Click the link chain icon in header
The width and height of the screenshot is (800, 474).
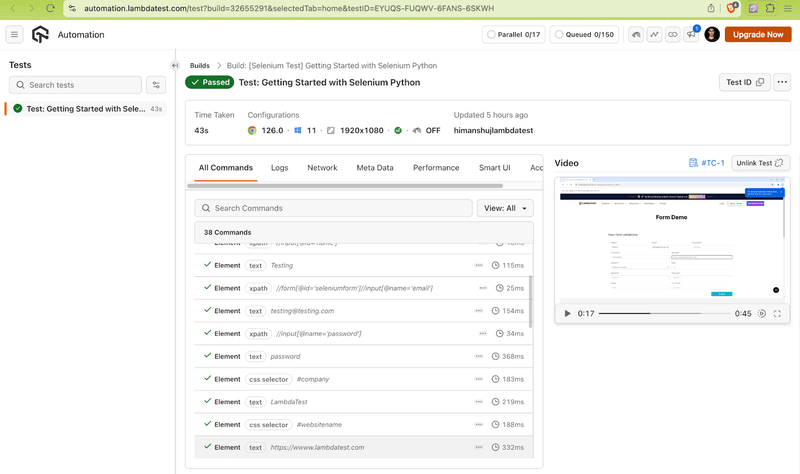point(673,35)
